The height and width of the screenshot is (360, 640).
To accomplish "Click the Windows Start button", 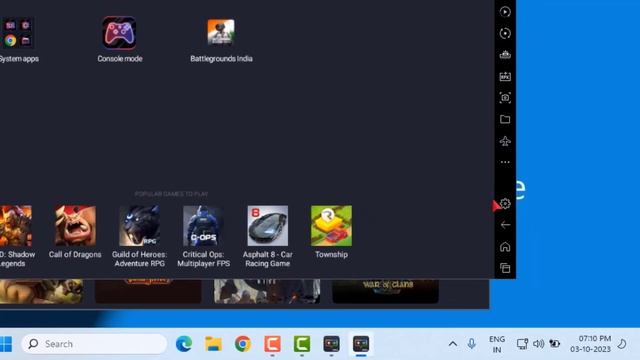I will (6, 344).
